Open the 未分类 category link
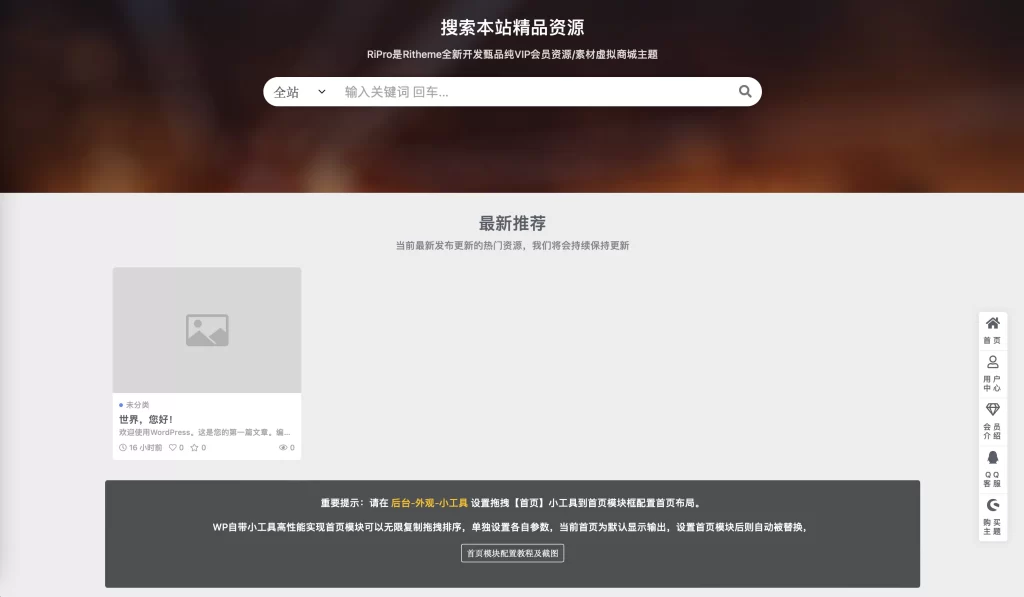The image size is (1024, 597). [x=137, y=405]
